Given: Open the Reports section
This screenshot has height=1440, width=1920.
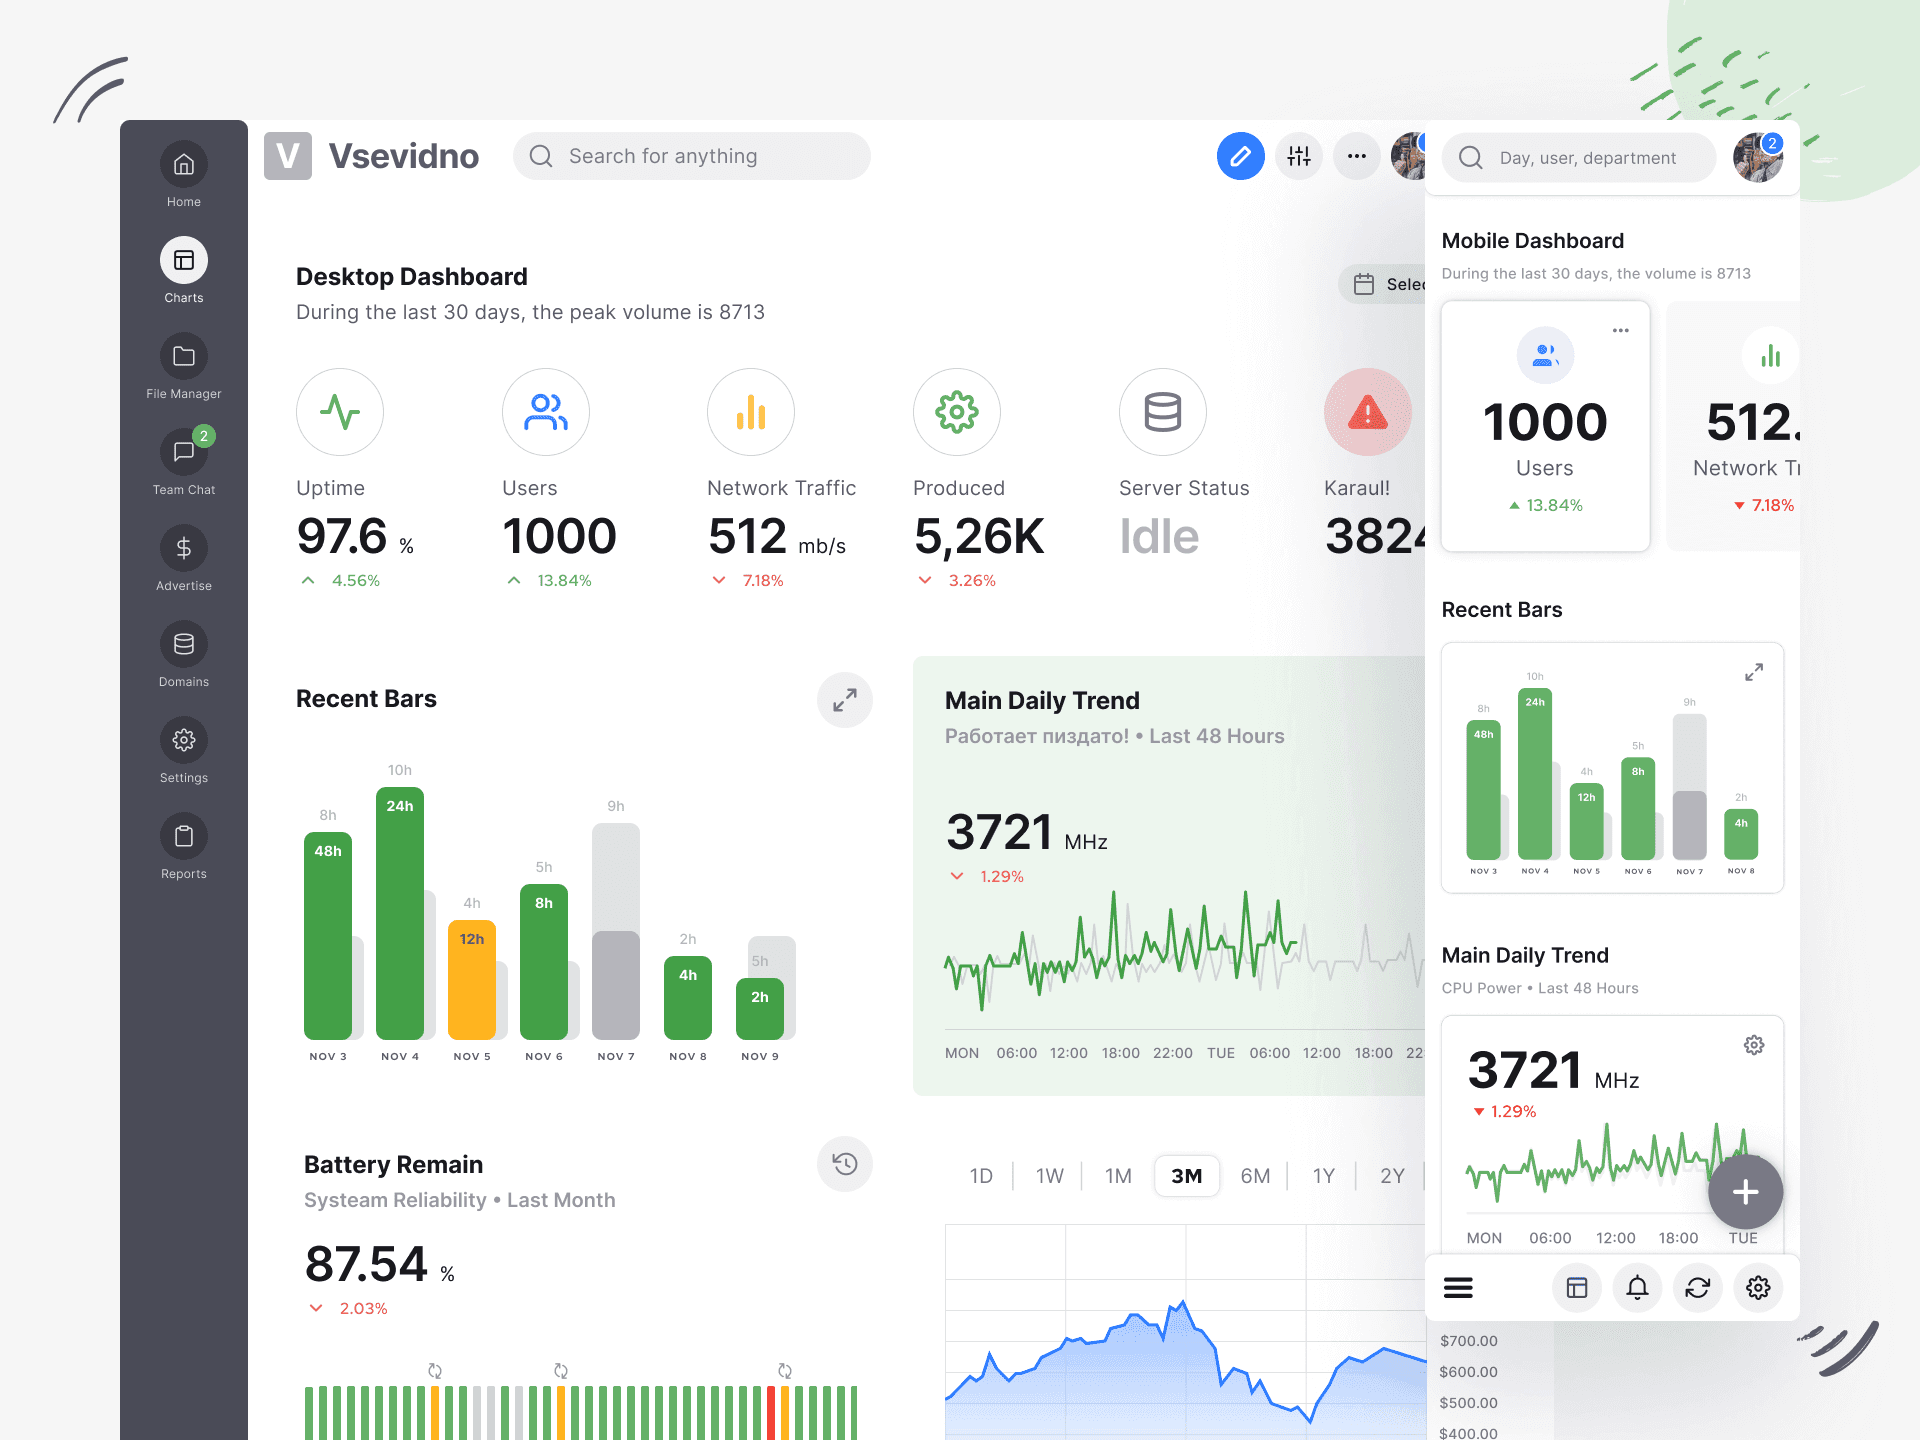Looking at the screenshot, I should [x=183, y=835].
